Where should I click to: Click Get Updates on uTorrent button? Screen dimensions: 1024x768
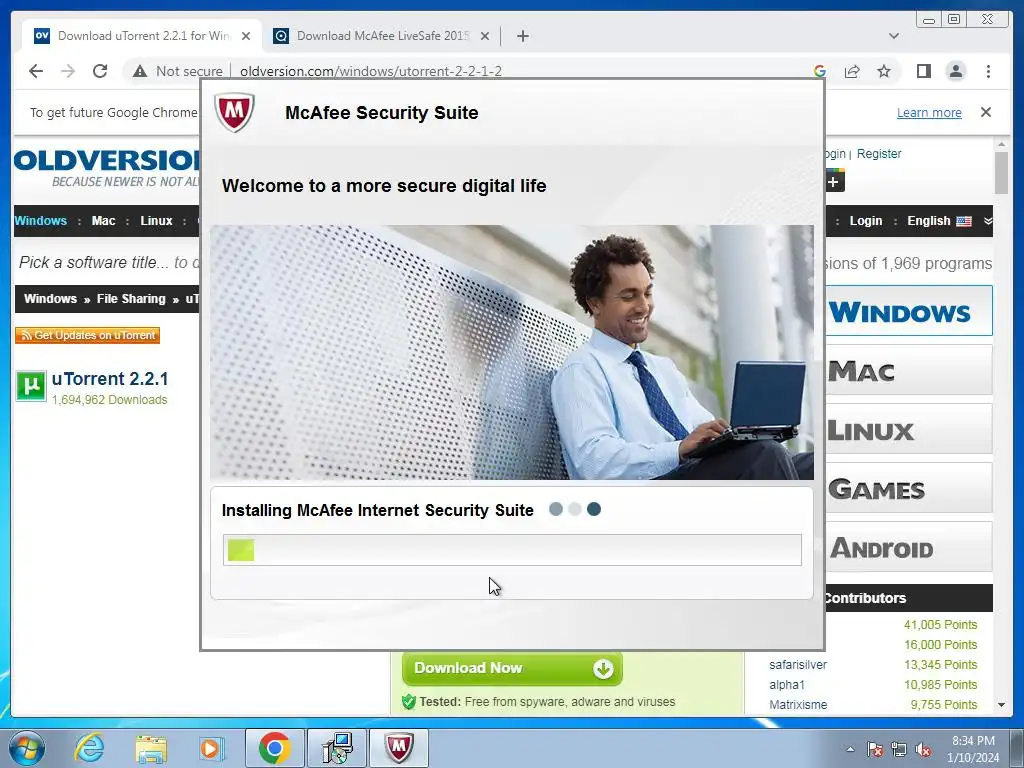coord(88,335)
